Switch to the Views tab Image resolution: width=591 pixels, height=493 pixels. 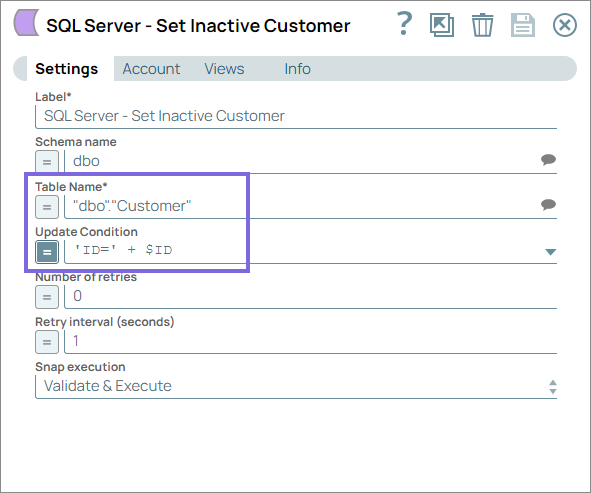point(224,69)
